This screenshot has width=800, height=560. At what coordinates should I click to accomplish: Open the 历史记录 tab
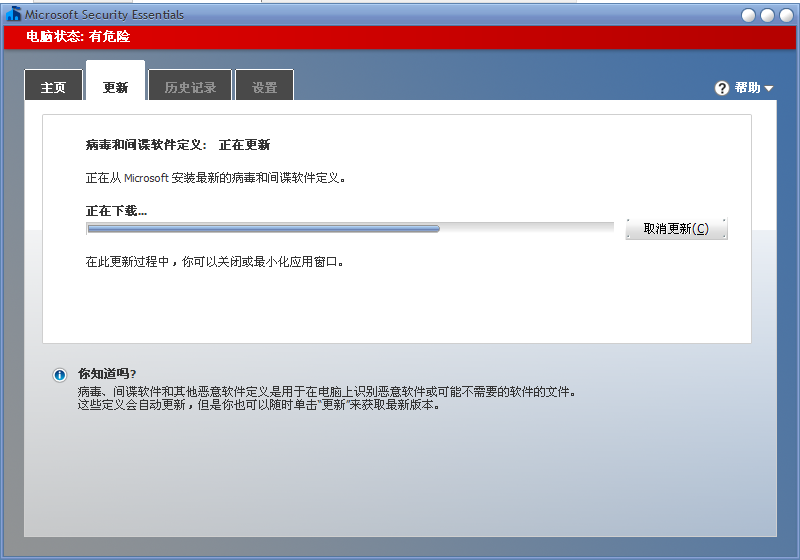click(190, 85)
